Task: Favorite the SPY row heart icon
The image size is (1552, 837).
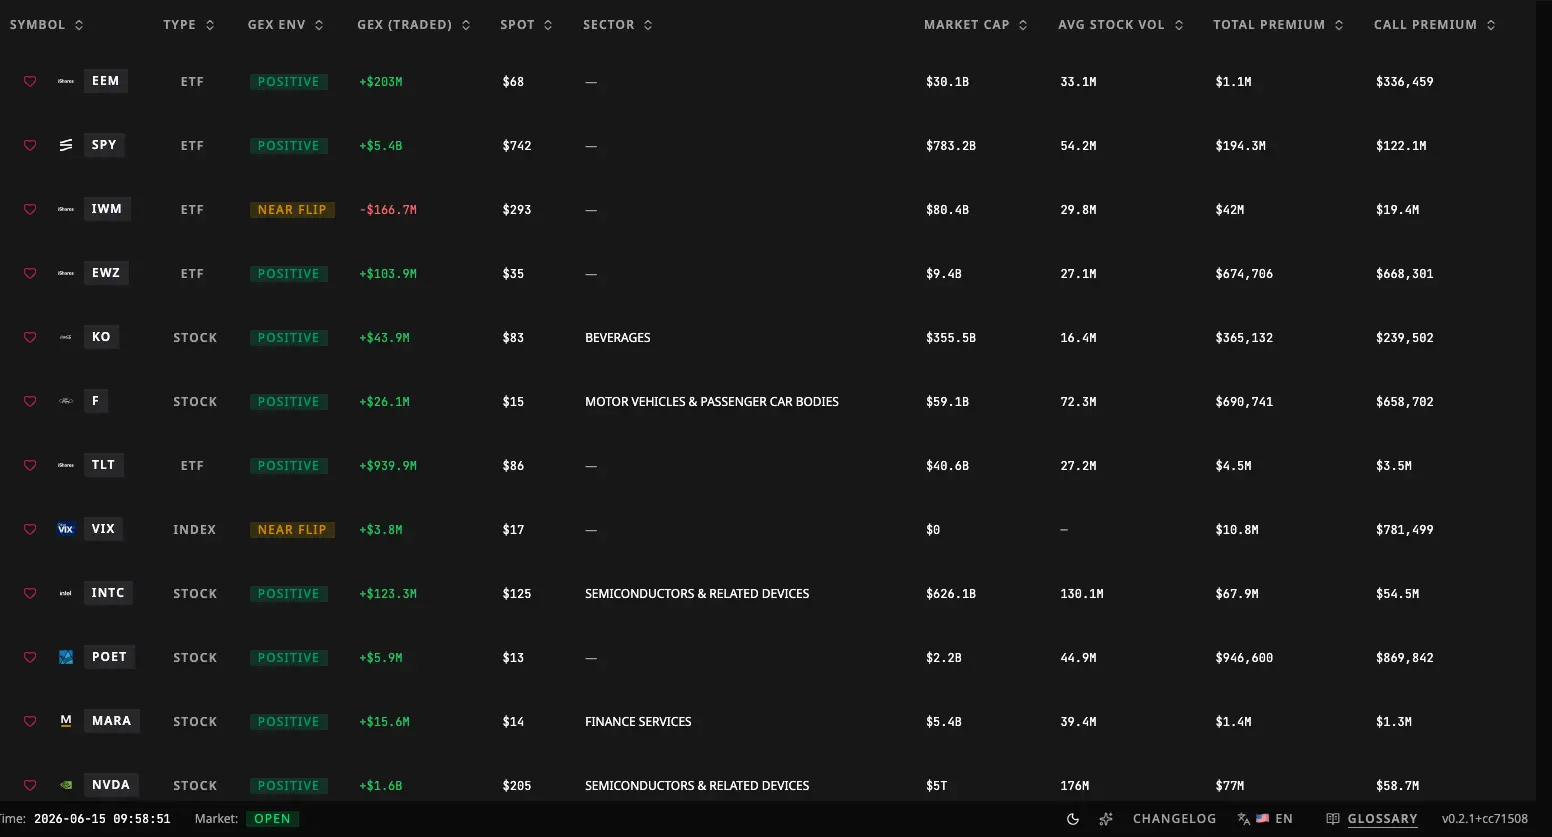Action: [x=30, y=146]
